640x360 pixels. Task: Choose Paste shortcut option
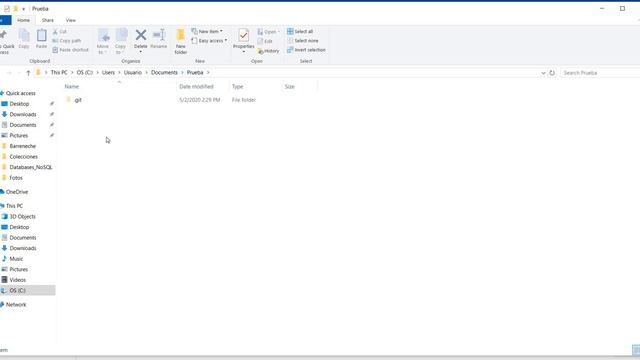[x=71, y=50]
